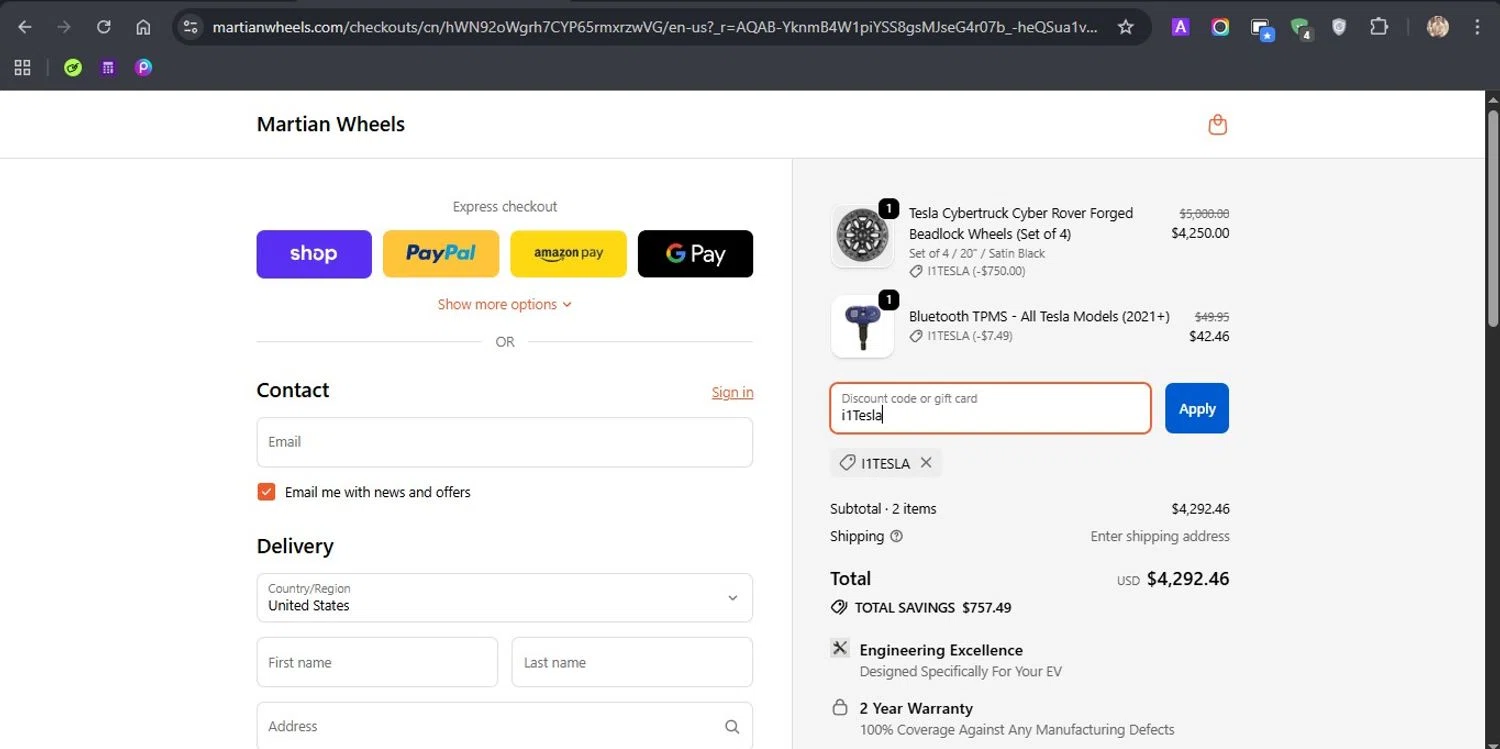This screenshot has height=749, width=1500.
Task: Check out with Amazon Pay
Action: (x=568, y=254)
